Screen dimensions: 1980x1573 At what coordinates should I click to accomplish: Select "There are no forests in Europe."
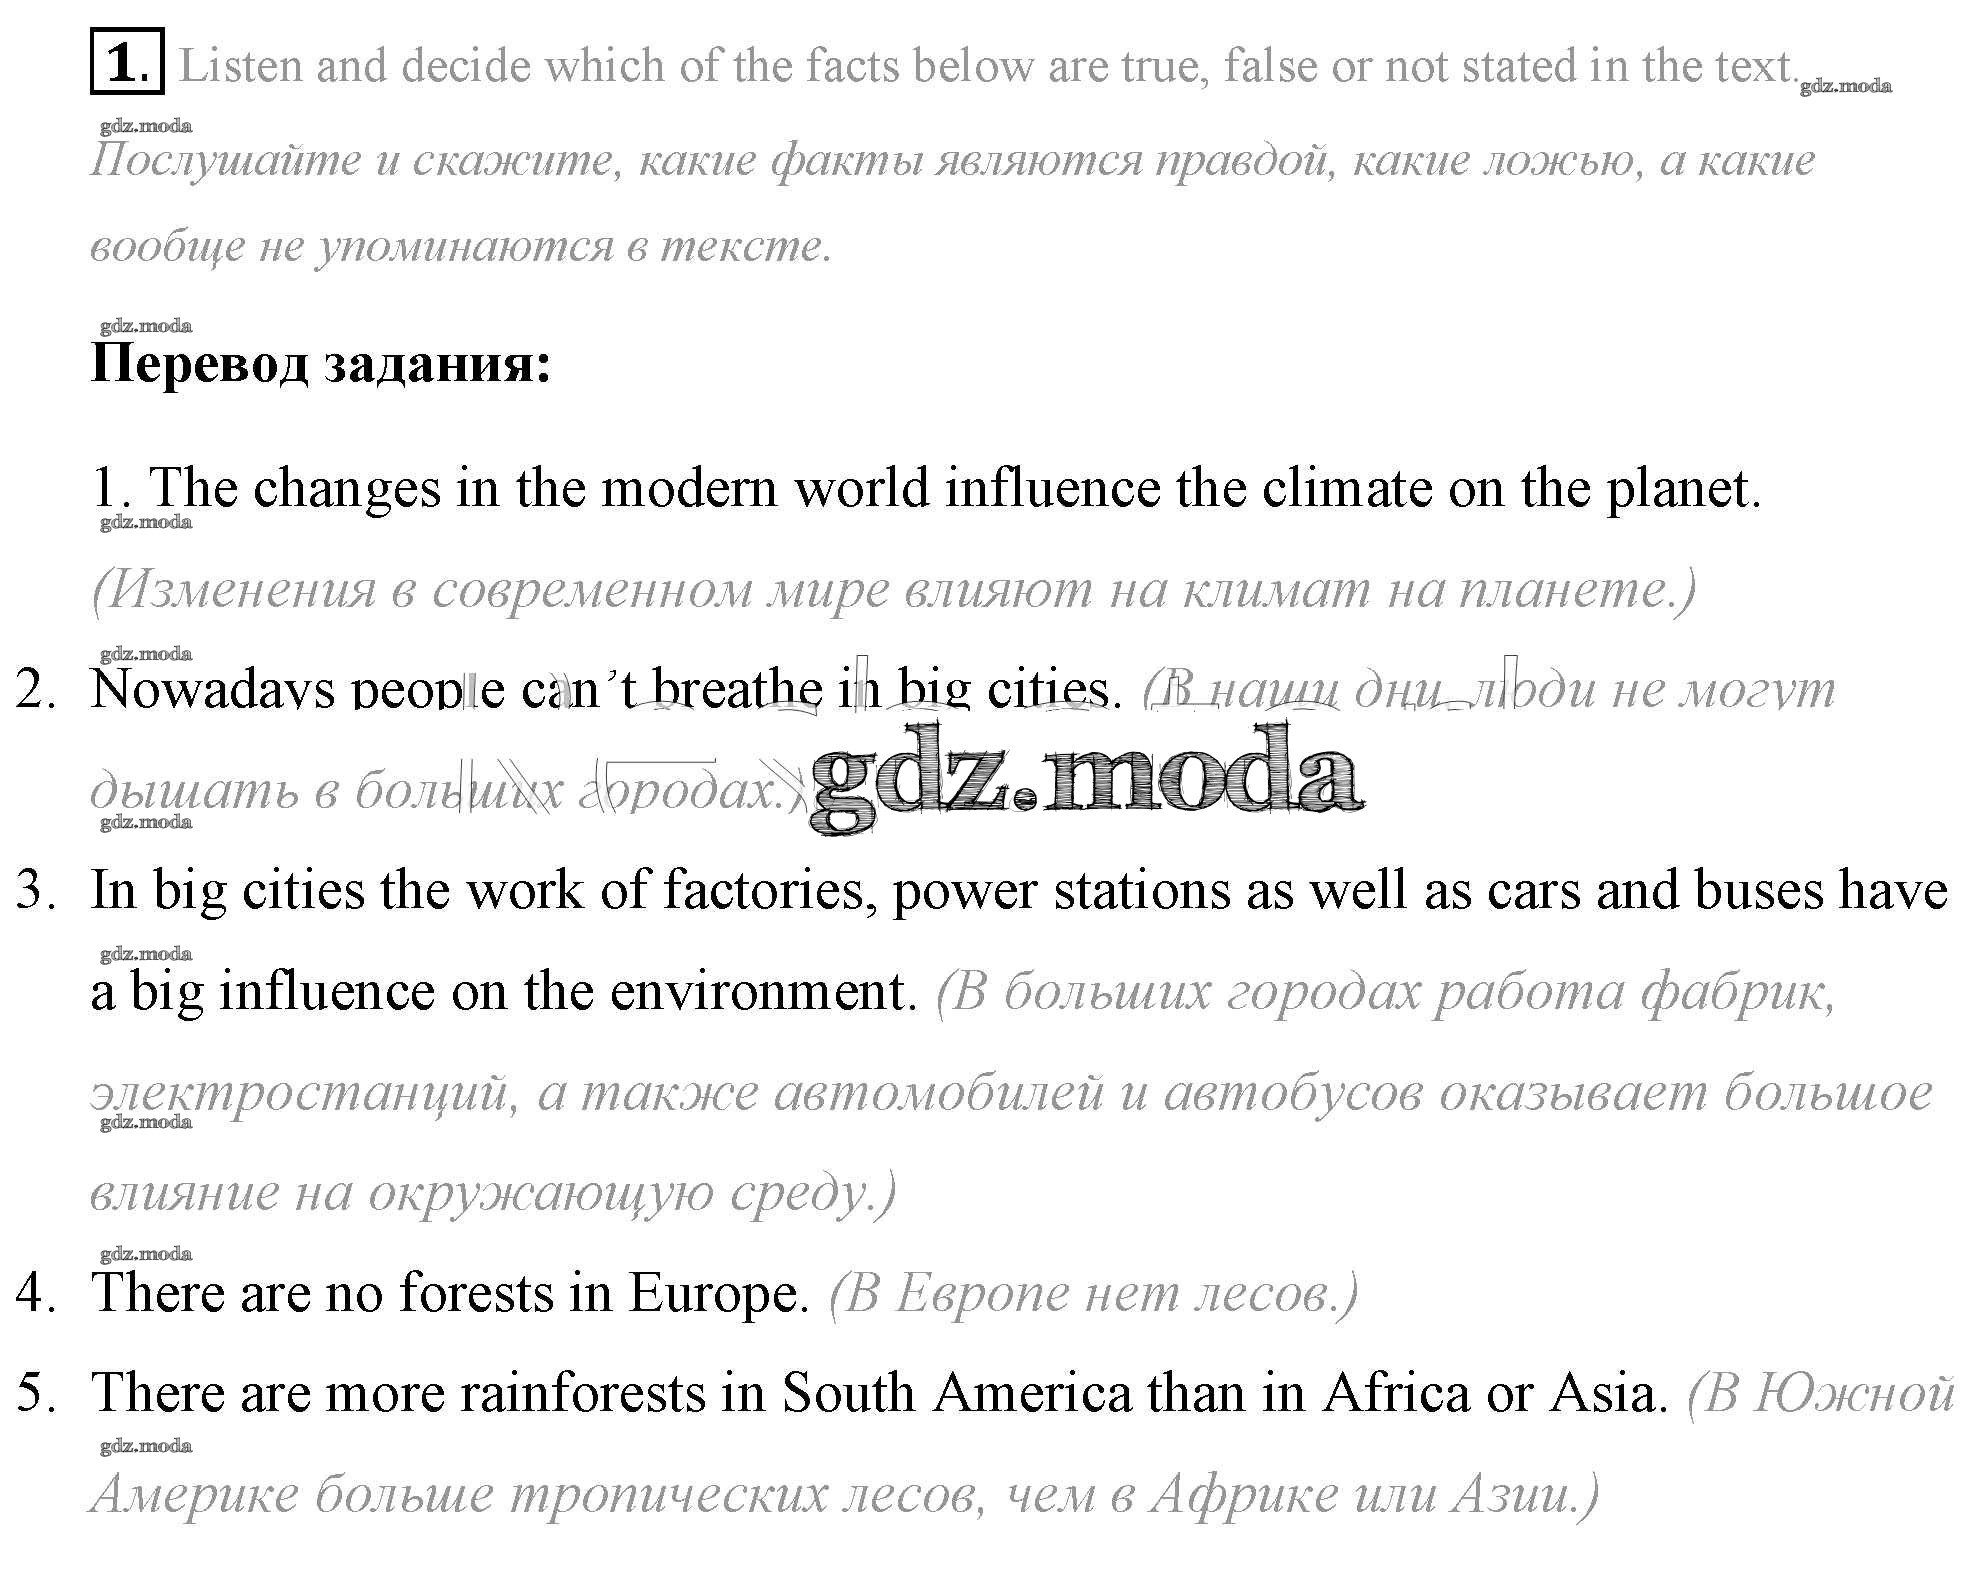(x=450, y=1292)
